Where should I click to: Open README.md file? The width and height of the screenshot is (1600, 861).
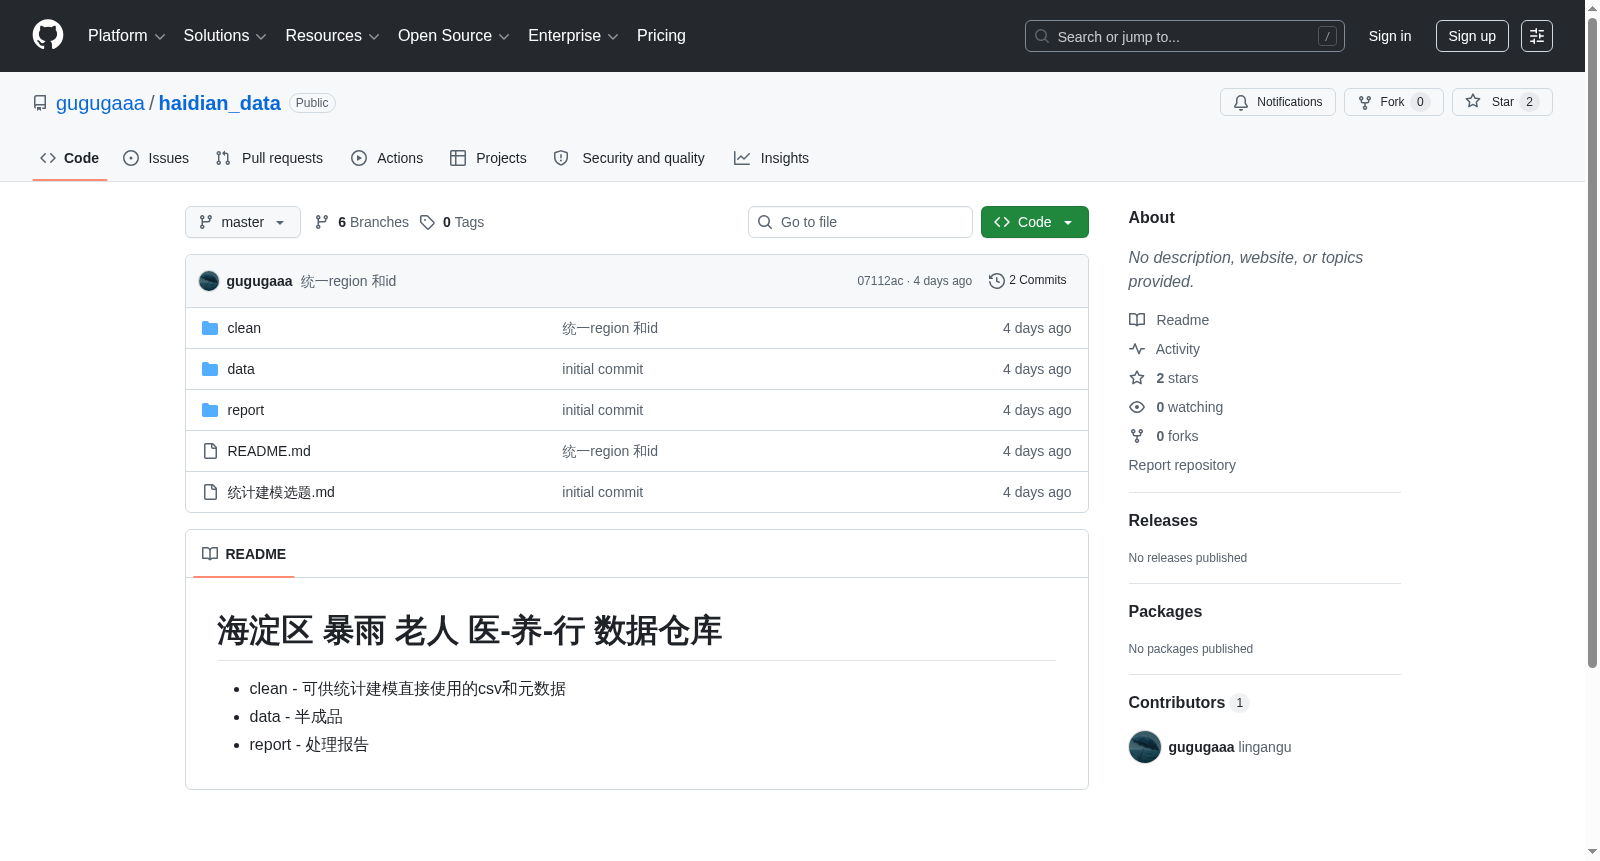[x=269, y=451]
